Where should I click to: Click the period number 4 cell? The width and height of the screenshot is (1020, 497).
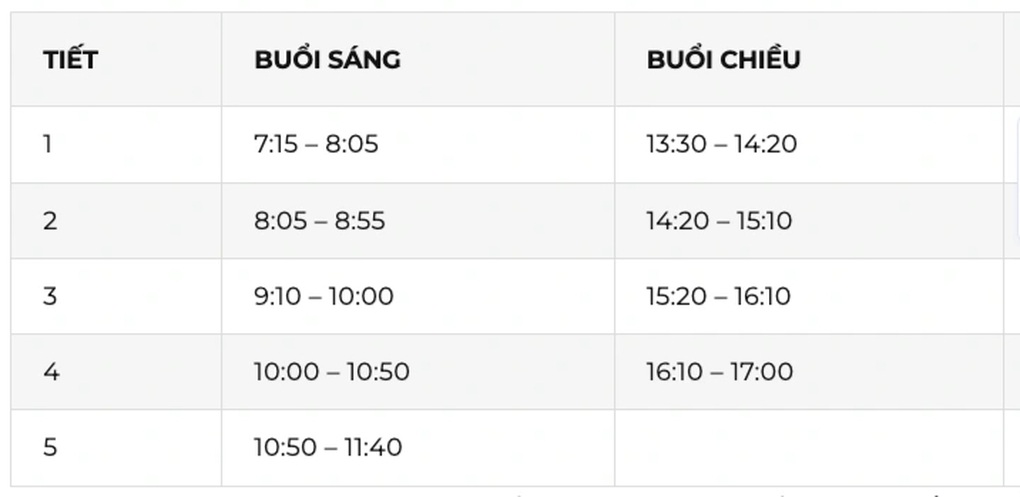click(51, 372)
